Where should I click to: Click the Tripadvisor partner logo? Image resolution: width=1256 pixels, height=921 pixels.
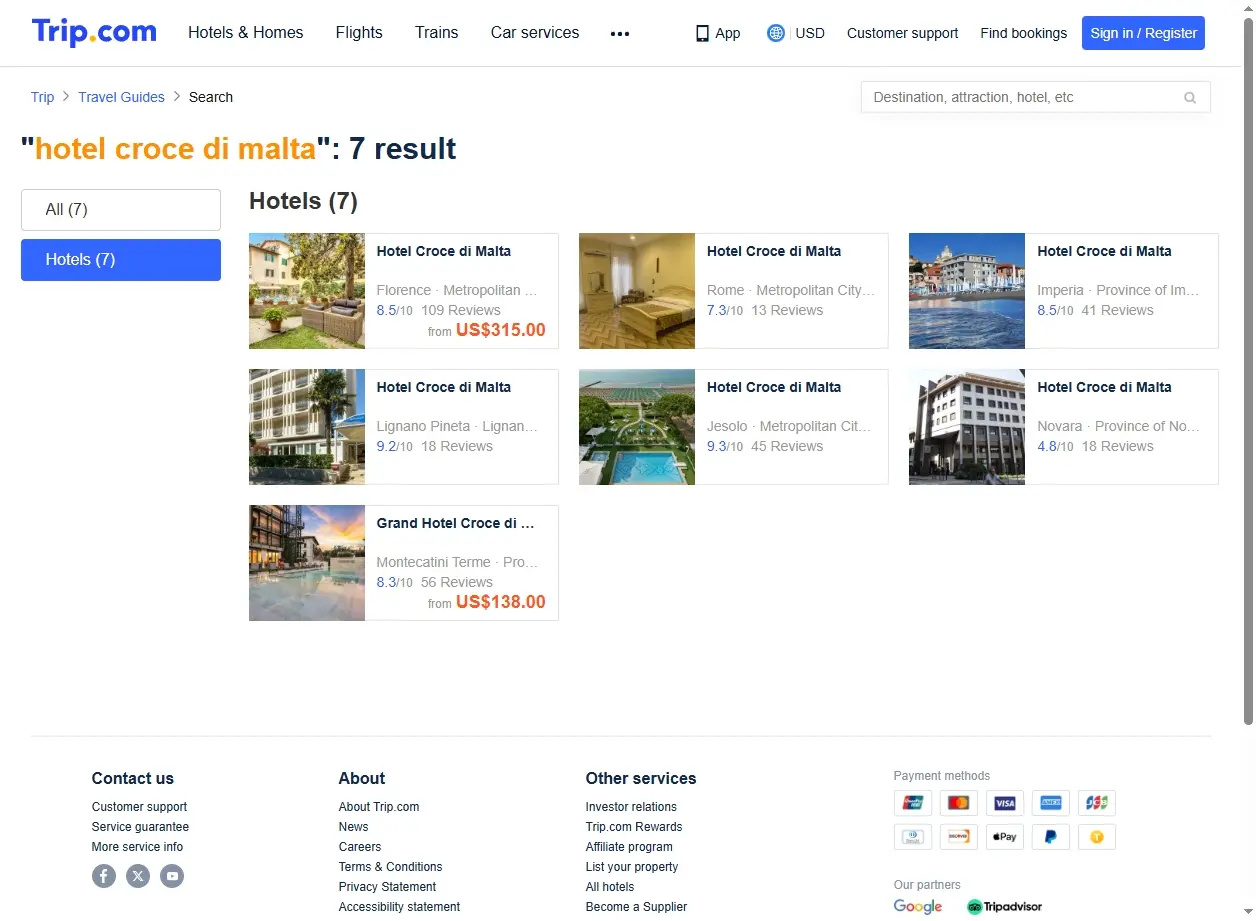(x=1004, y=907)
